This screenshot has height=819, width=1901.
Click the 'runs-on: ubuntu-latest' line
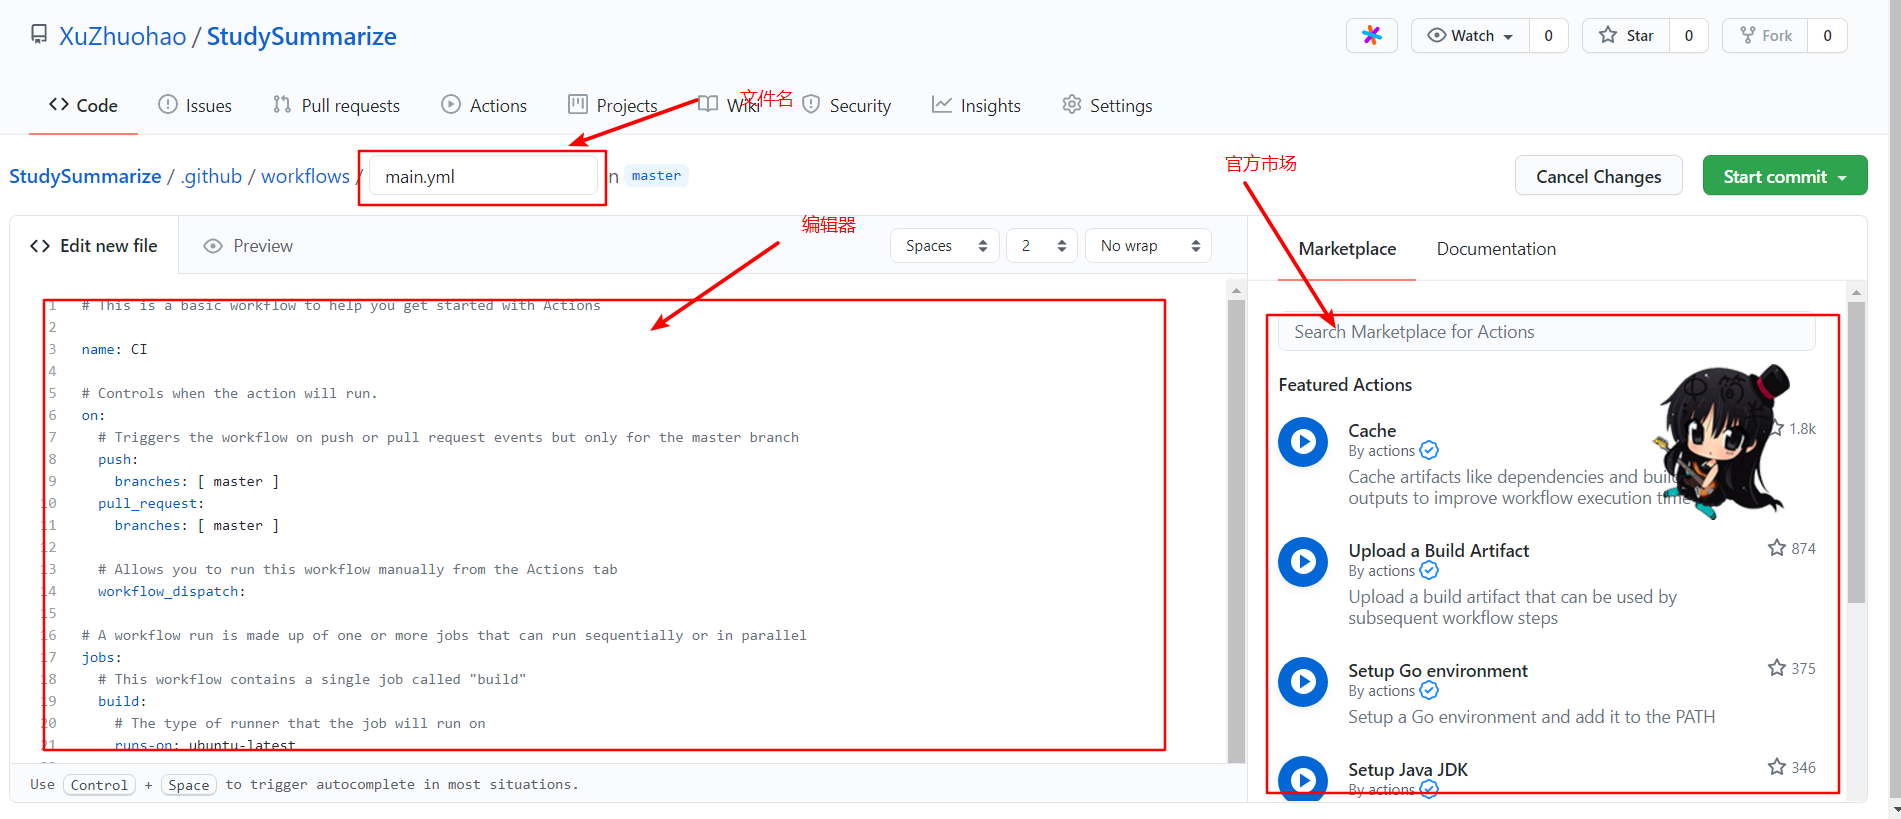205,745
